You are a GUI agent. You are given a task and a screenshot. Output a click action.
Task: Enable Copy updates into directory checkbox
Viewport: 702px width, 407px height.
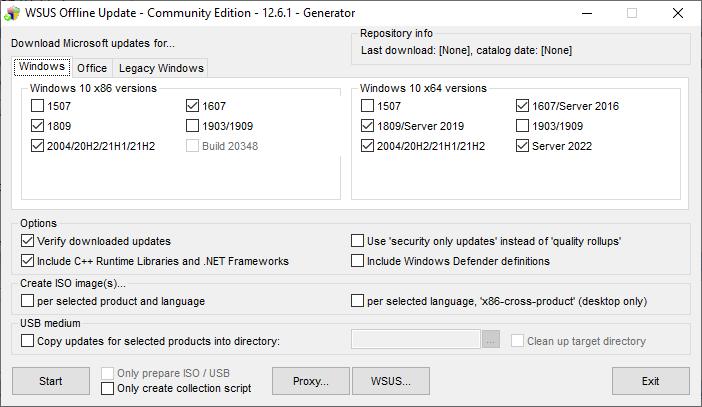point(27,341)
